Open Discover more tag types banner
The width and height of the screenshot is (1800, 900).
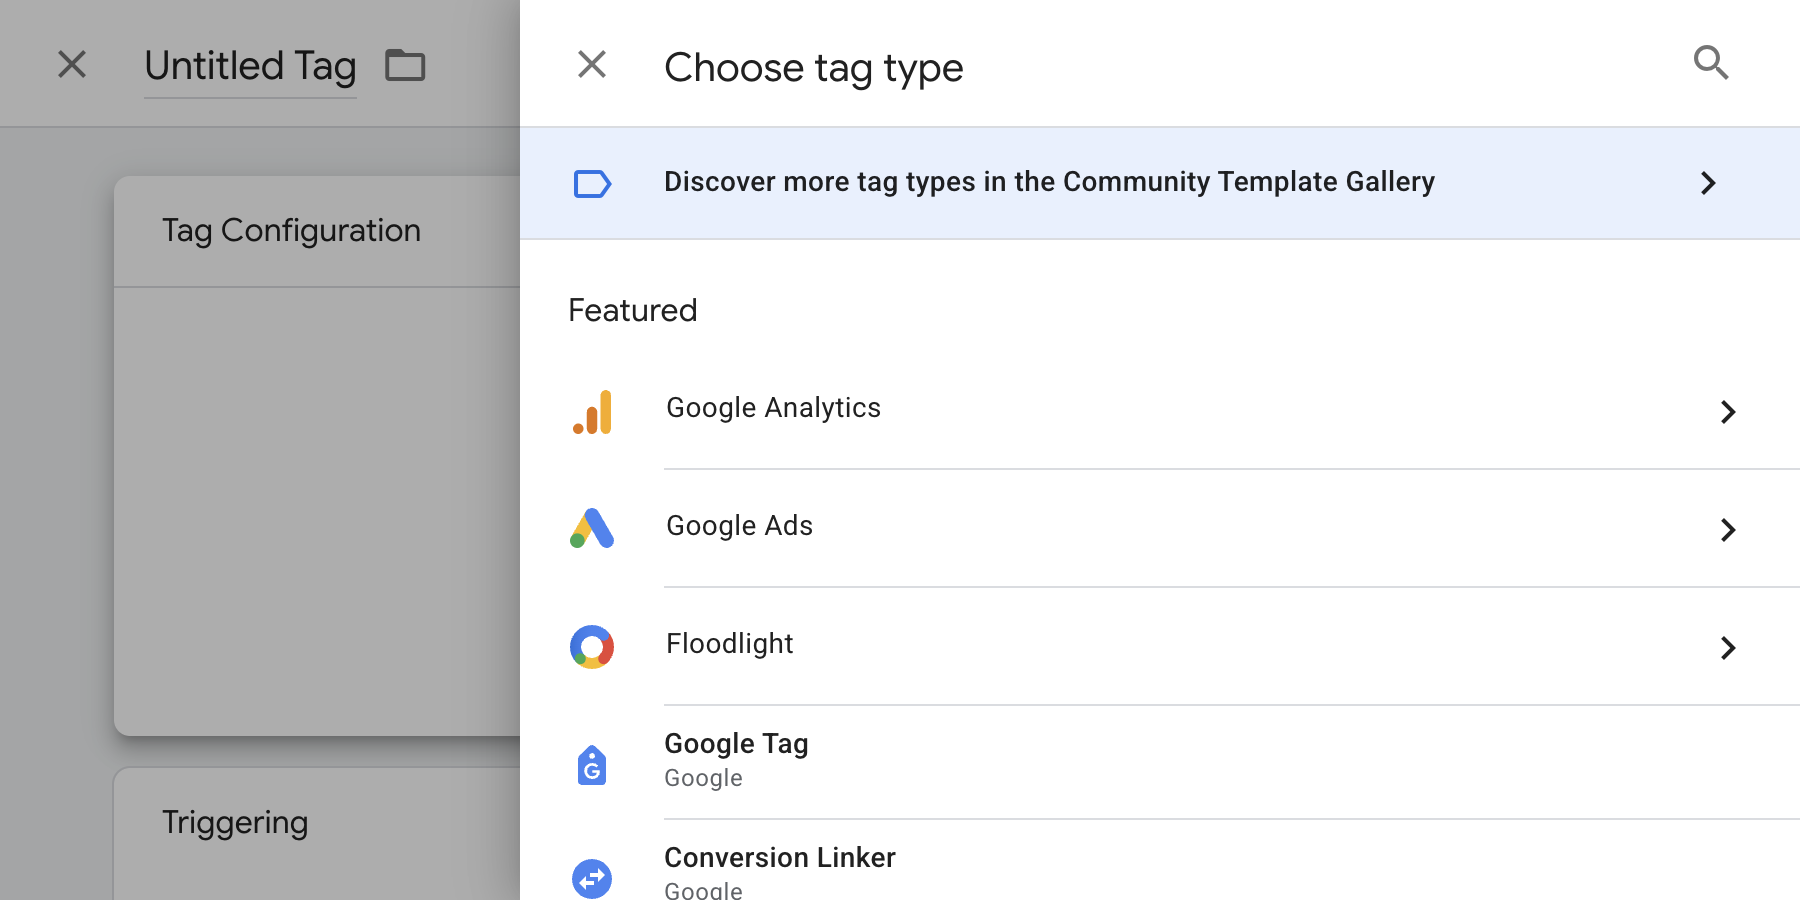1160,183
